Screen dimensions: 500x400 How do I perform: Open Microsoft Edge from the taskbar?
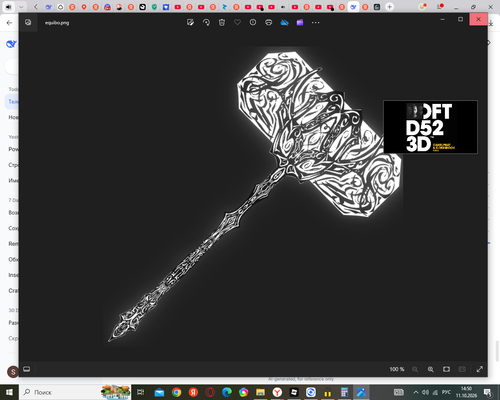[x=227, y=392]
